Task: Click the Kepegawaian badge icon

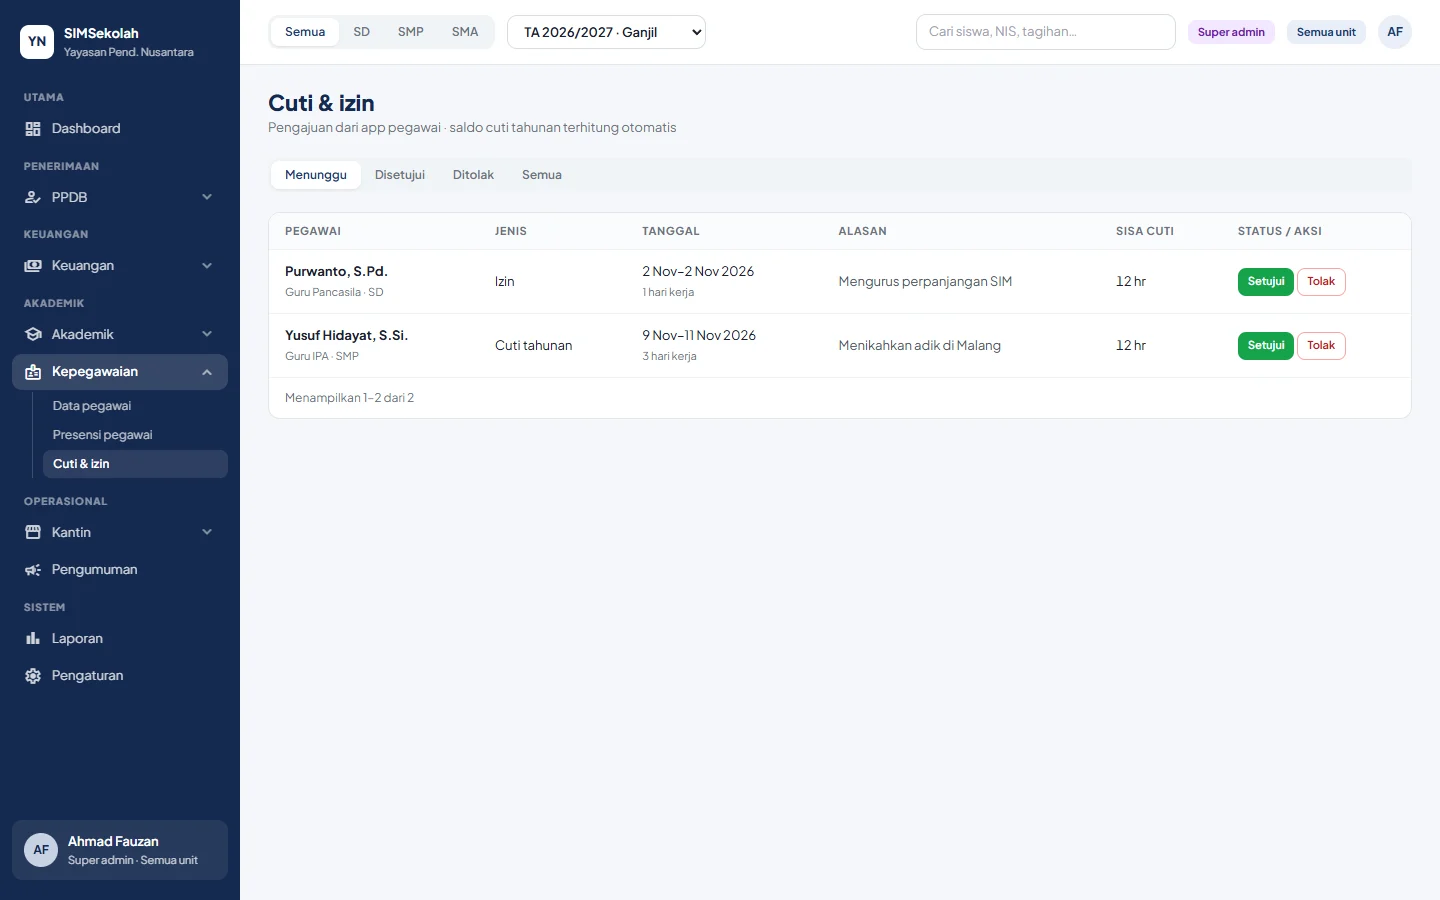Action: click(x=33, y=372)
